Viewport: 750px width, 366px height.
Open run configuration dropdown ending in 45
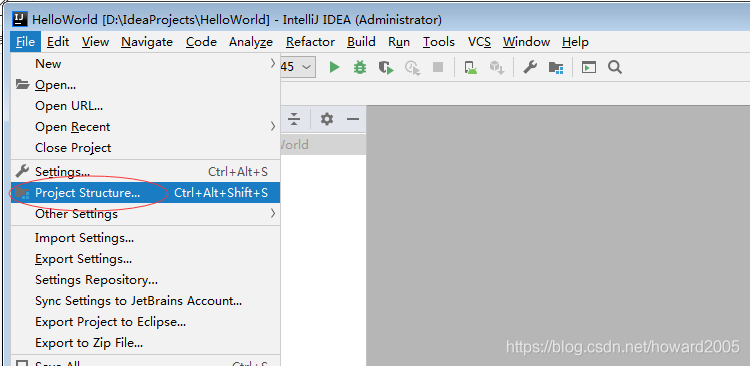[x=298, y=67]
